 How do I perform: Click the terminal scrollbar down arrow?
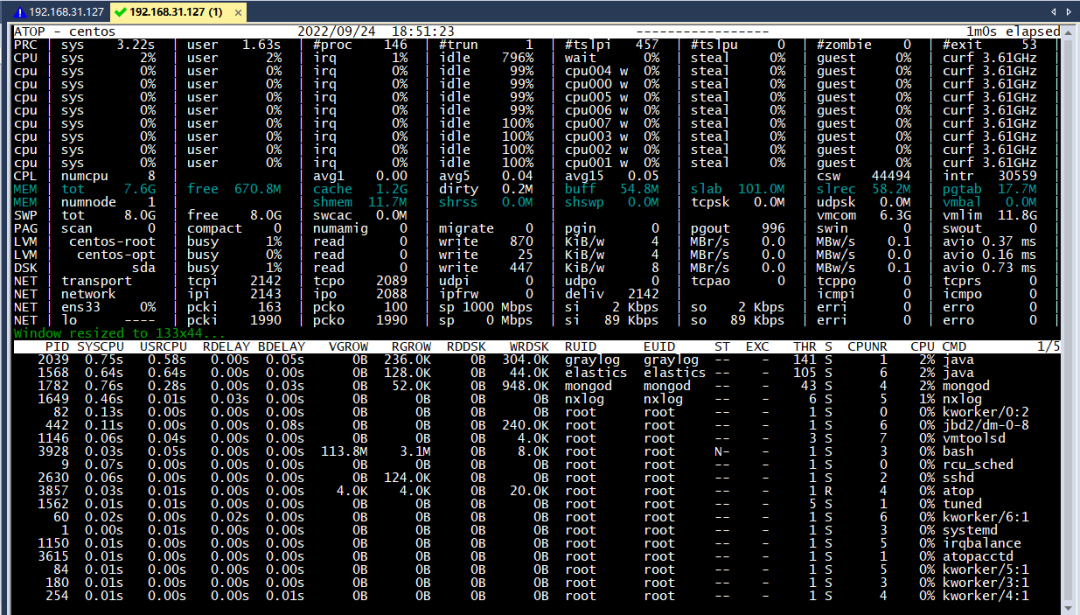1069,609
